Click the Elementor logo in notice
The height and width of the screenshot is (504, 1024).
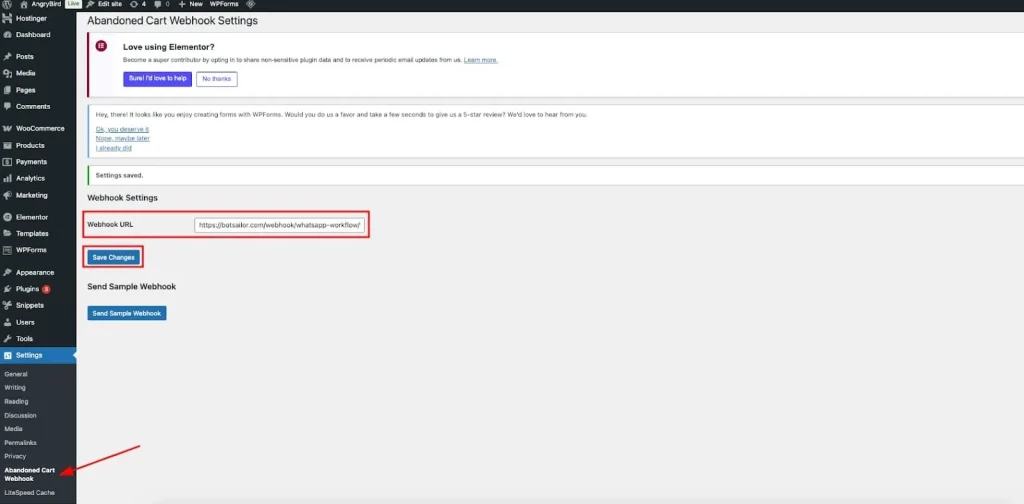(101, 46)
